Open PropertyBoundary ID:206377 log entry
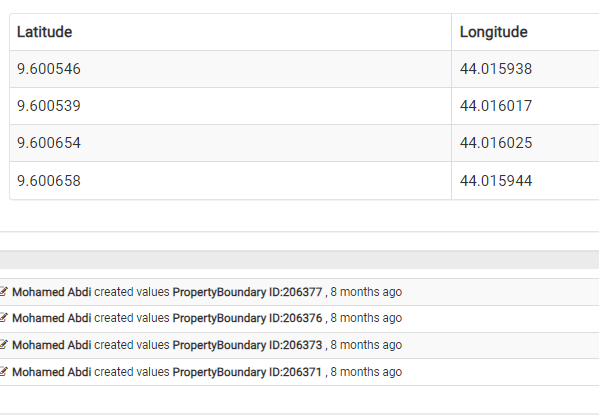Screen dimensions: 599x415 point(248,292)
